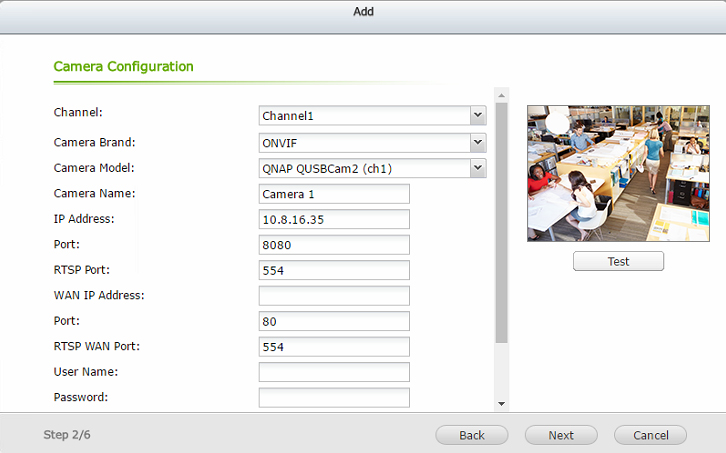The height and width of the screenshot is (453, 726).
Task: Click the Camera Name: label
Action: (94, 193)
